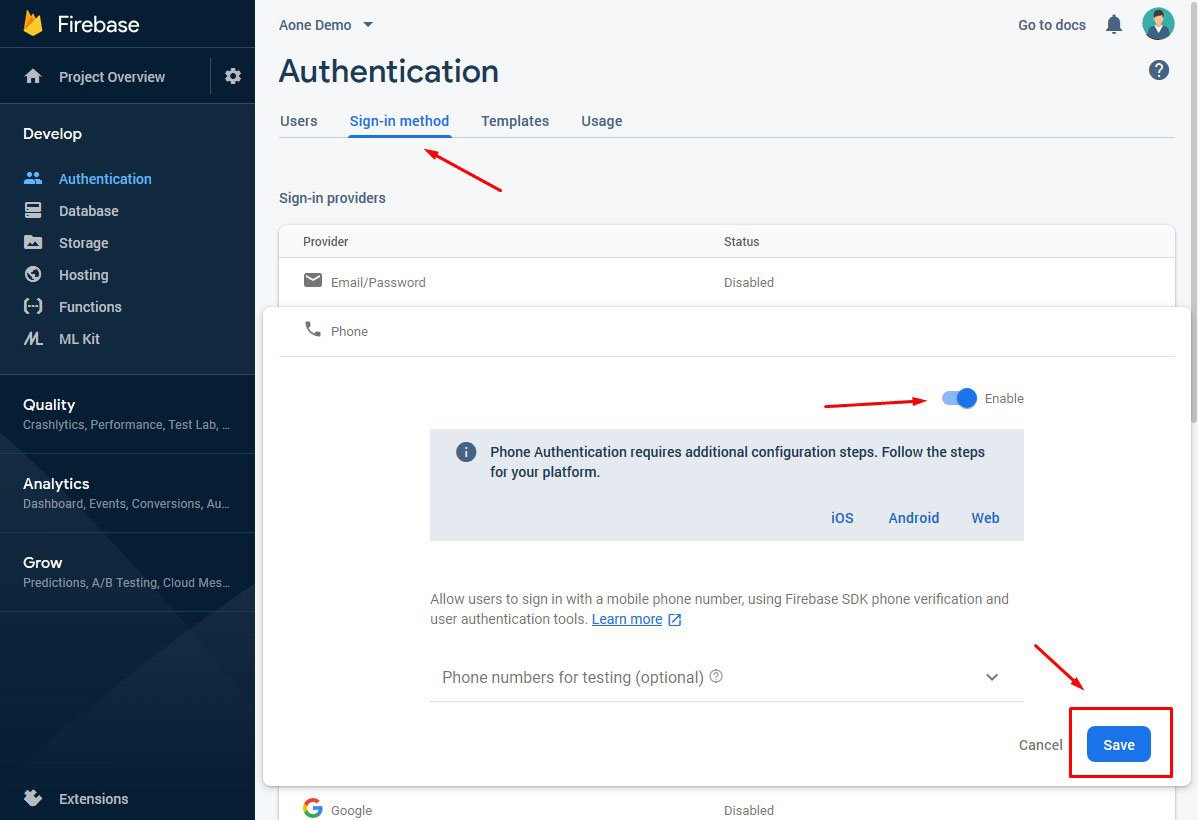
Task: Open Functions in the sidebar
Action: (x=90, y=307)
